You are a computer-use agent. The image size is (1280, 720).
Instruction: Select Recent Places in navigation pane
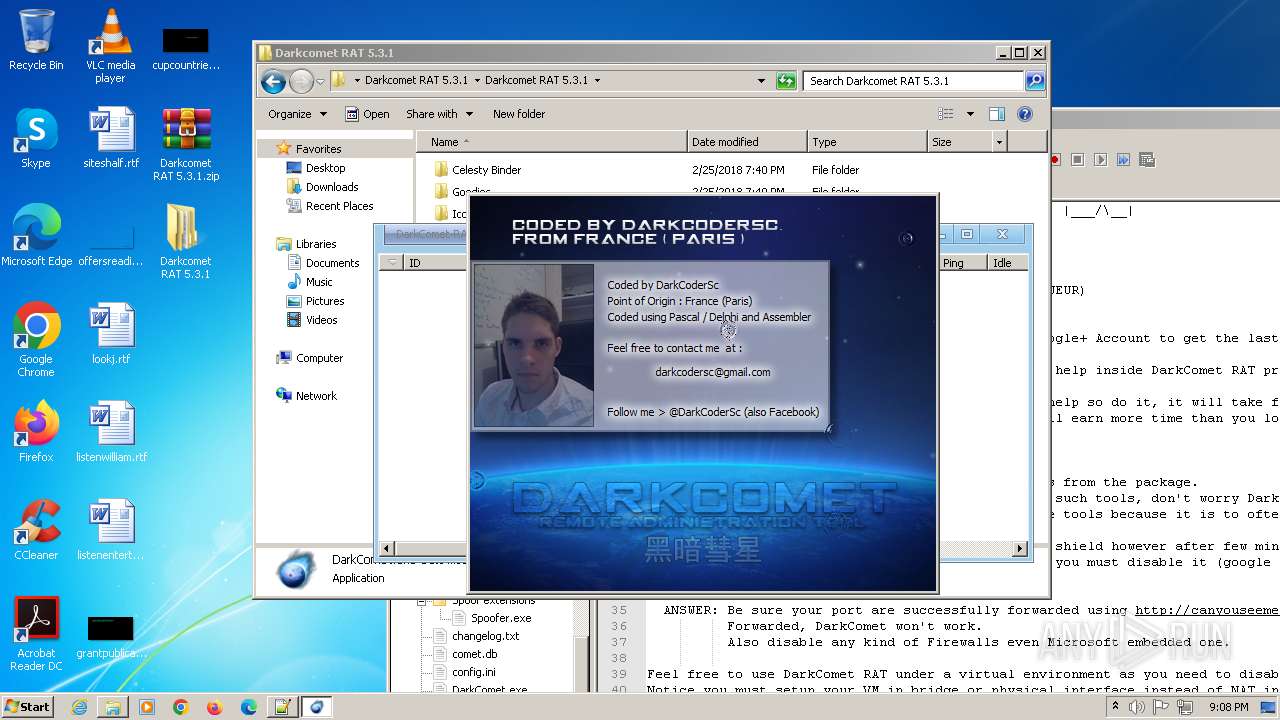click(x=339, y=206)
